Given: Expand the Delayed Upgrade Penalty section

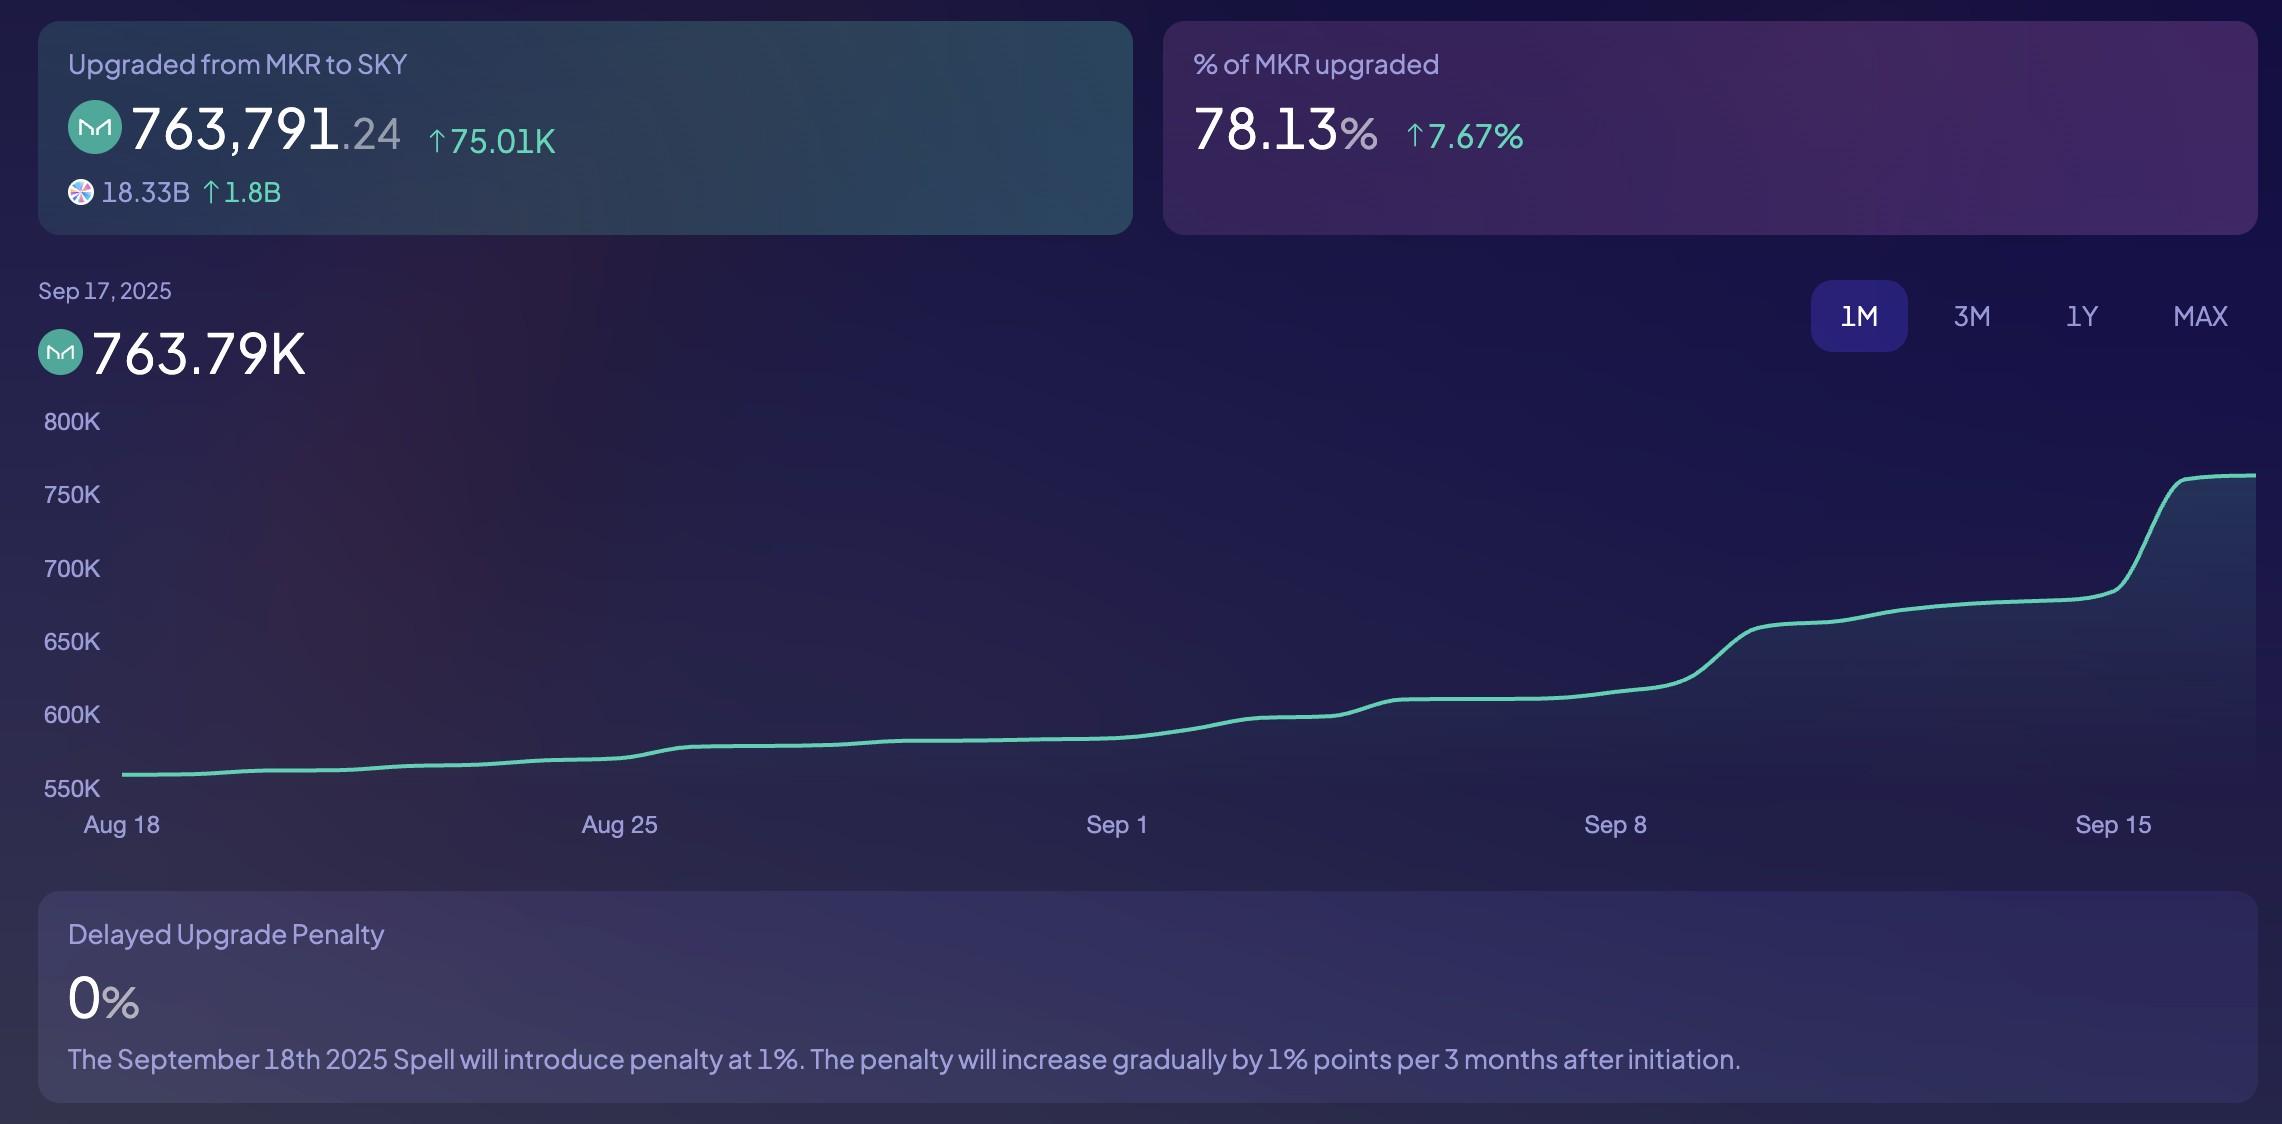Looking at the screenshot, I should 1141,995.
